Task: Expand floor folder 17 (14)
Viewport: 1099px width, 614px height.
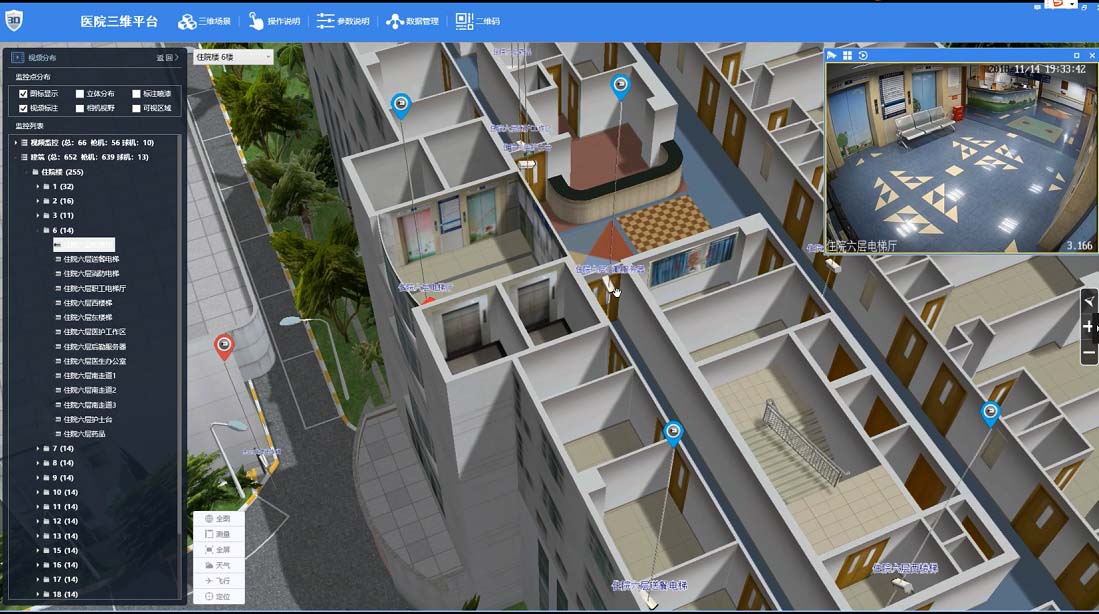Action: [x=38, y=580]
